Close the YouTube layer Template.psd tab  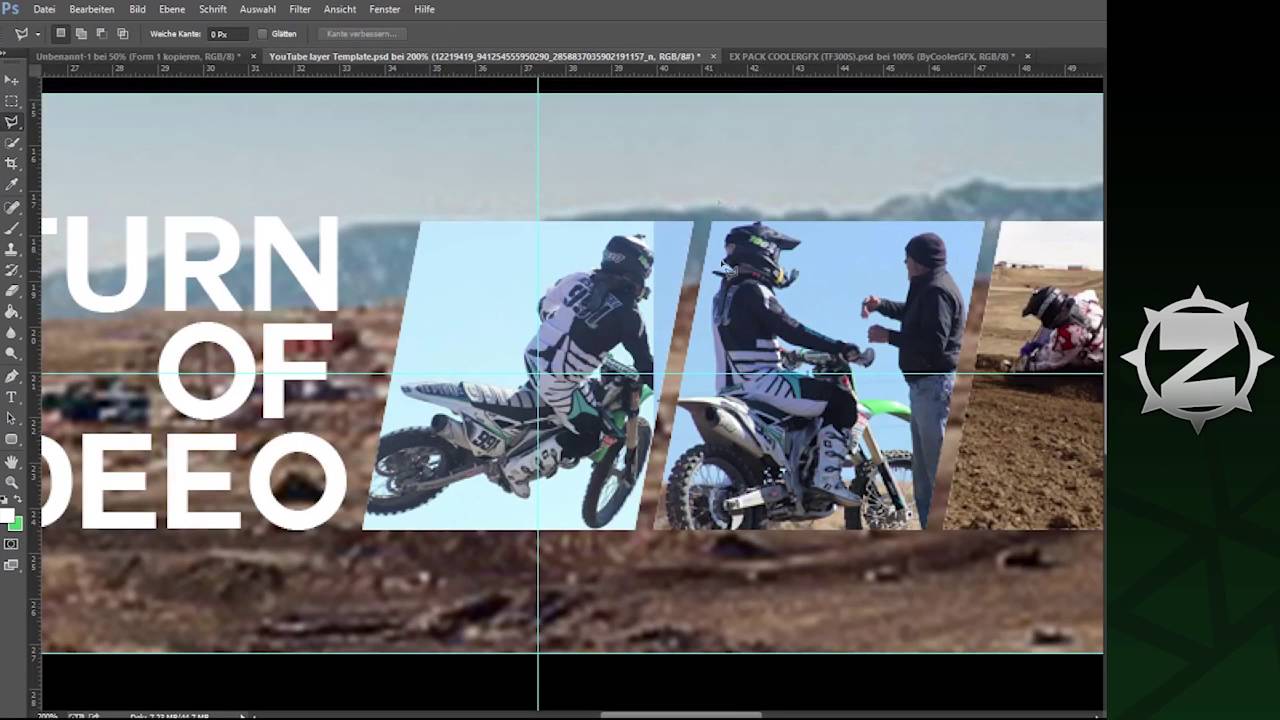coord(713,57)
